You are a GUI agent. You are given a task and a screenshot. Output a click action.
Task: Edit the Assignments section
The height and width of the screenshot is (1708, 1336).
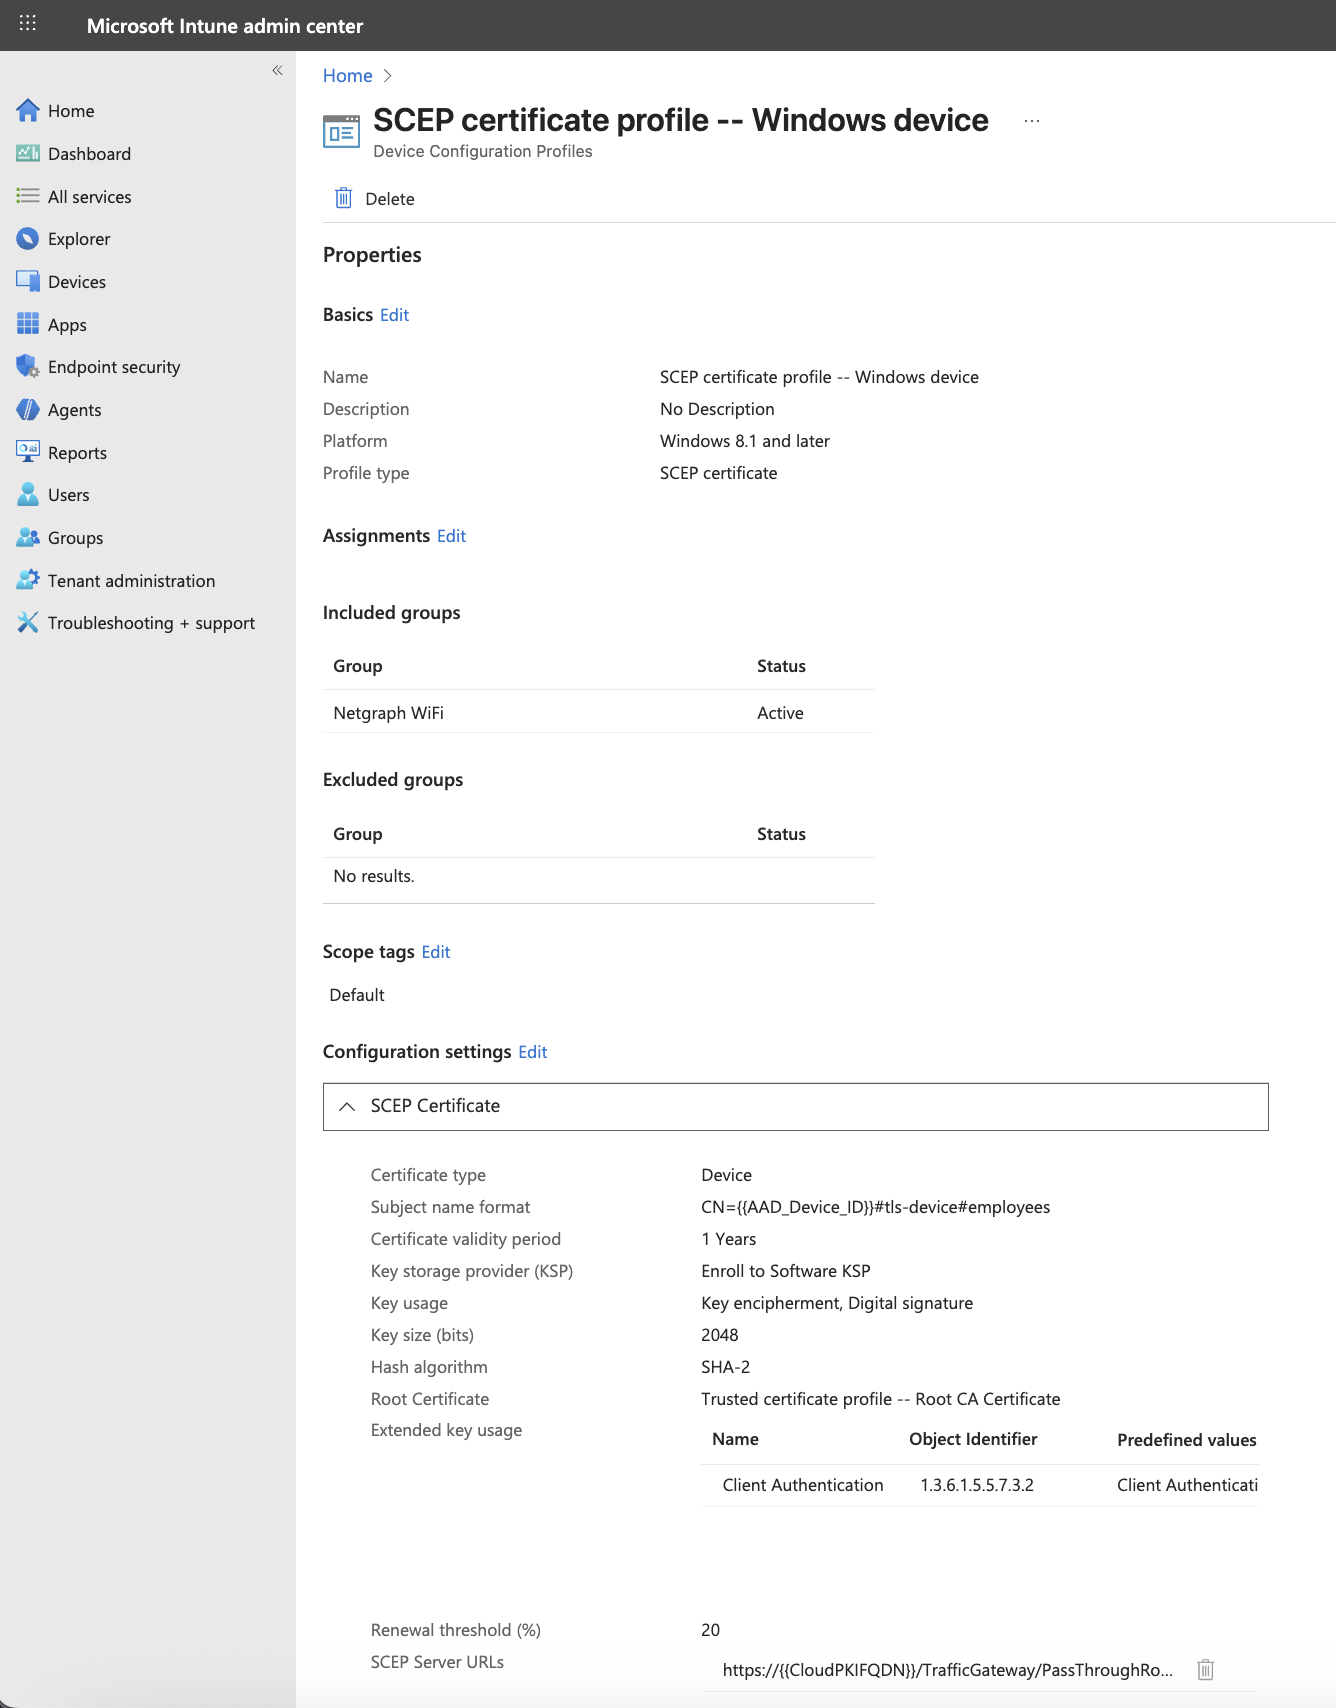[451, 536]
